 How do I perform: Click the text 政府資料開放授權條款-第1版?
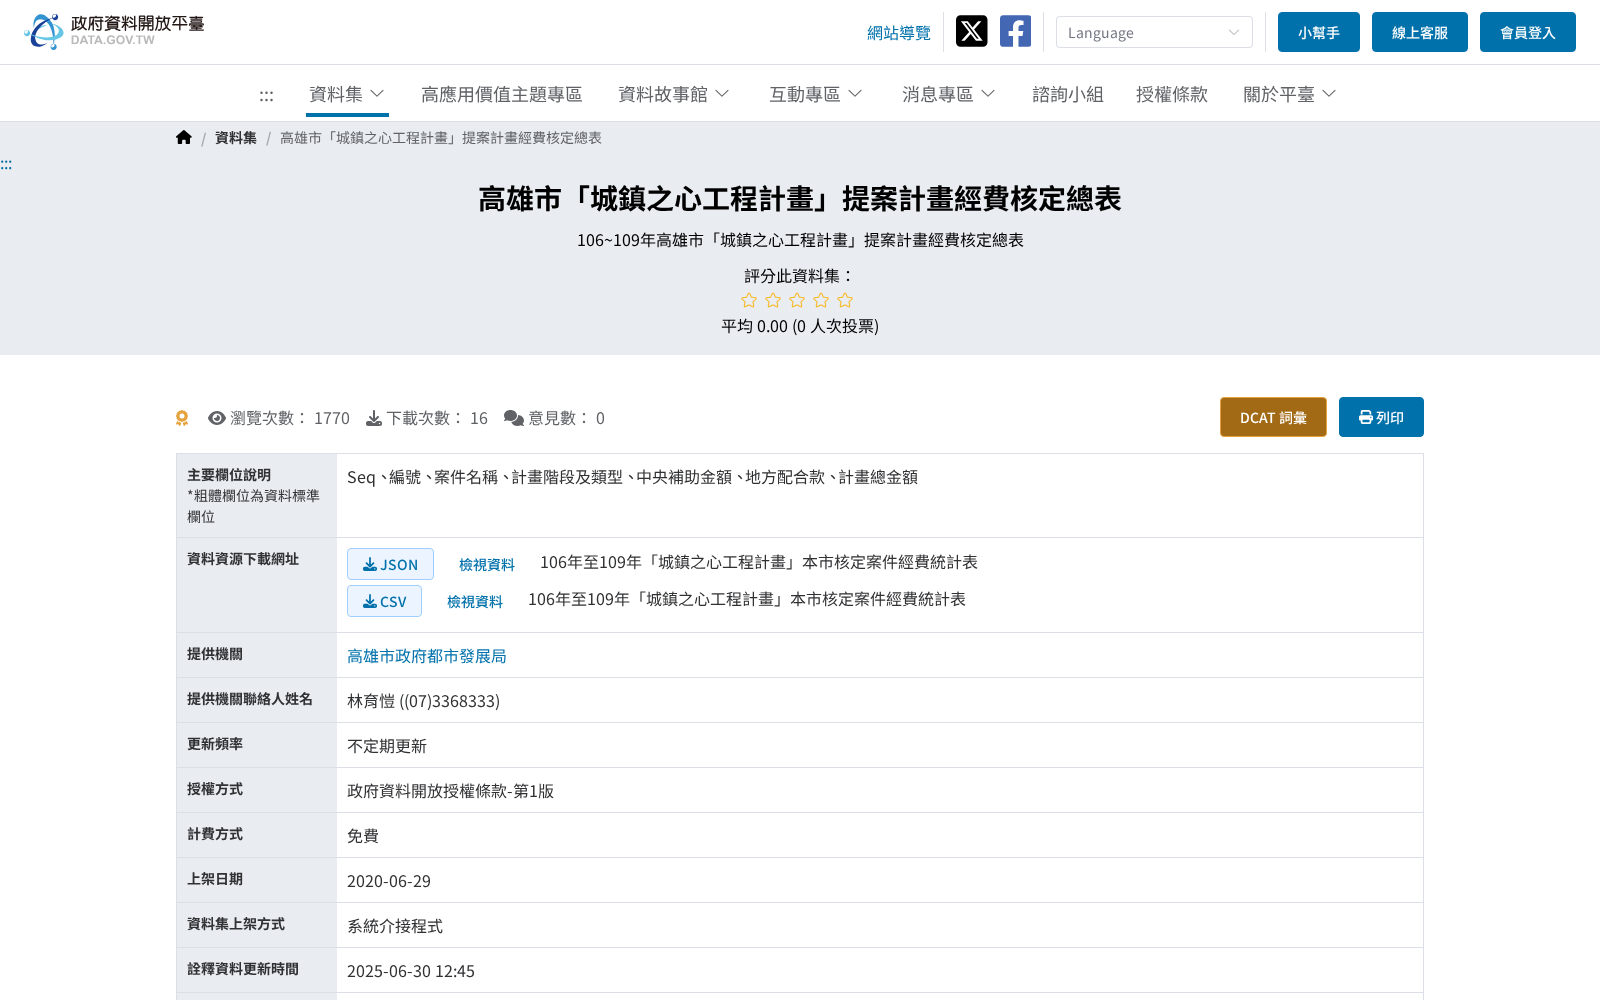pyautogui.click(x=450, y=791)
